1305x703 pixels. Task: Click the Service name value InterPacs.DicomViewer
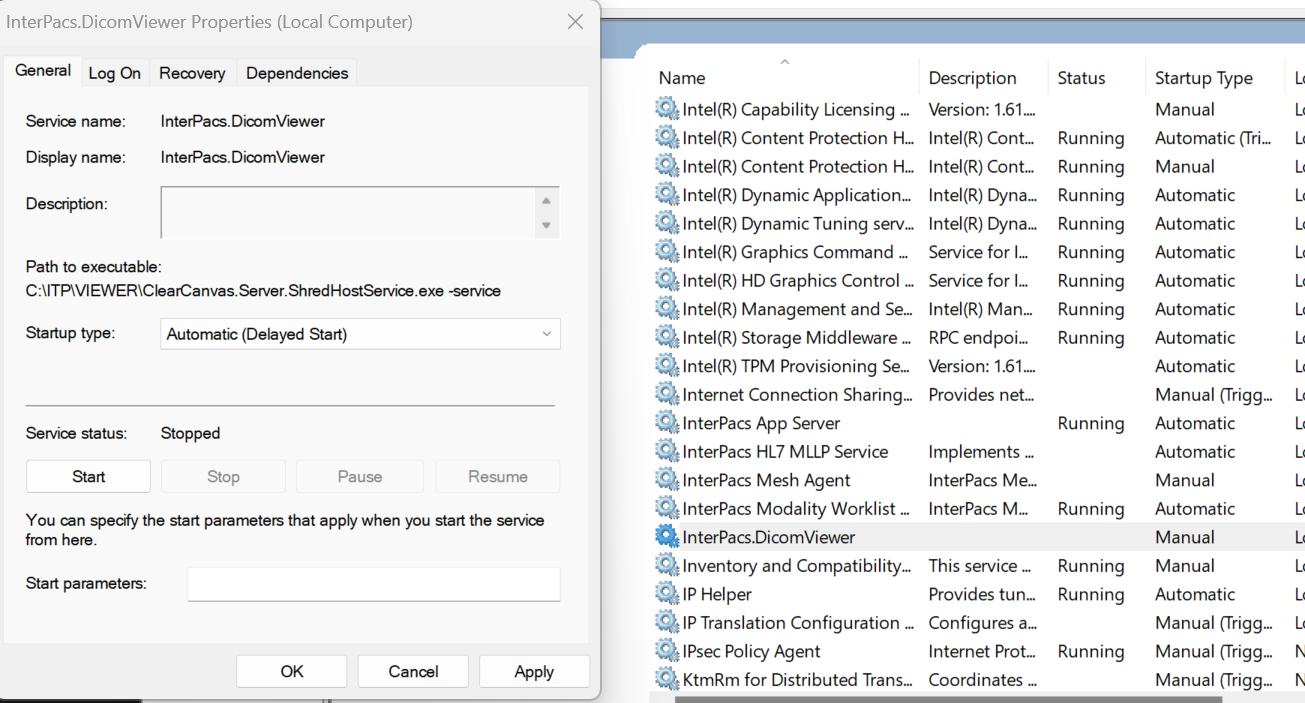click(x=243, y=121)
